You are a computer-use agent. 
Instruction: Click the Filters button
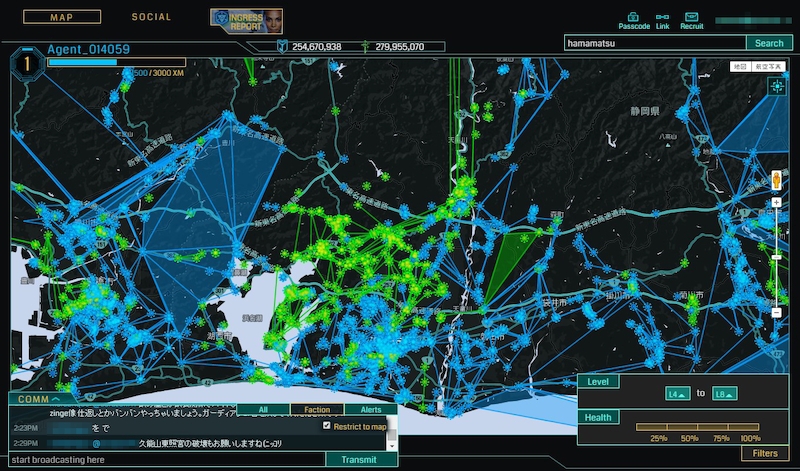[x=765, y=453]
